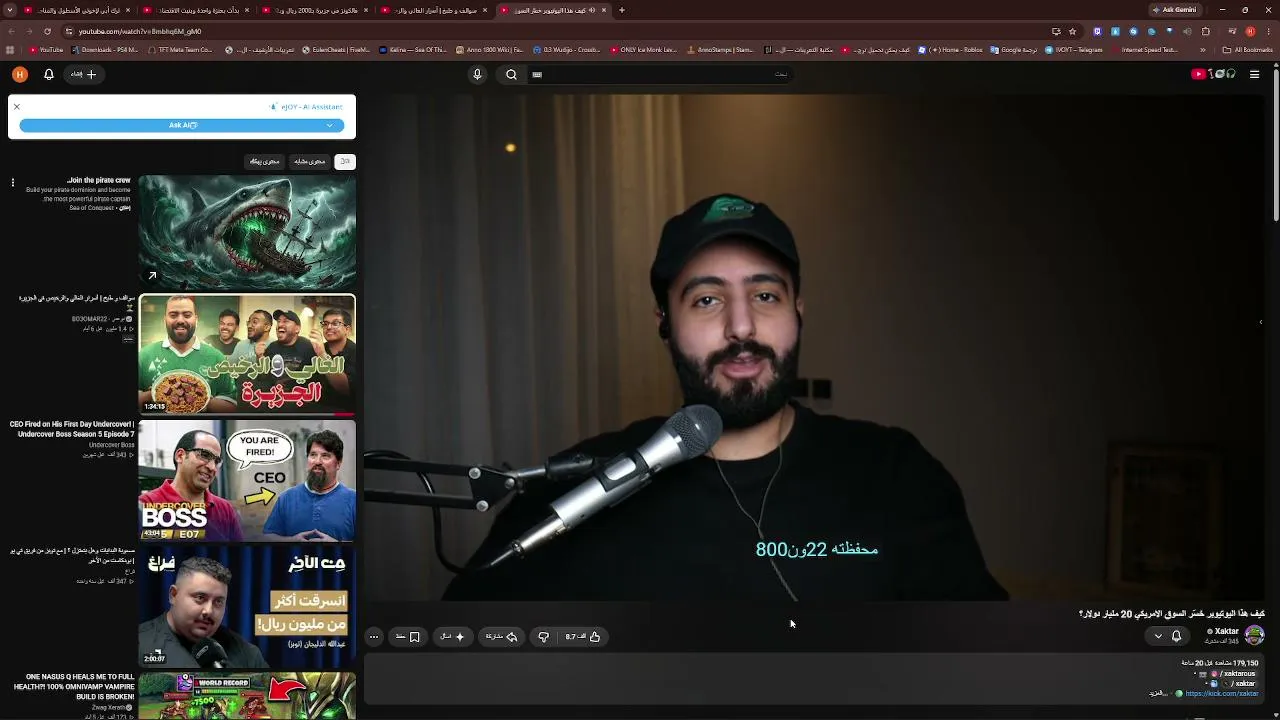This screenshot has width=1280, height=720.
Task: Open the podcast thumbnail with 2:00:07 duration
Action: [x=247, y=607]
